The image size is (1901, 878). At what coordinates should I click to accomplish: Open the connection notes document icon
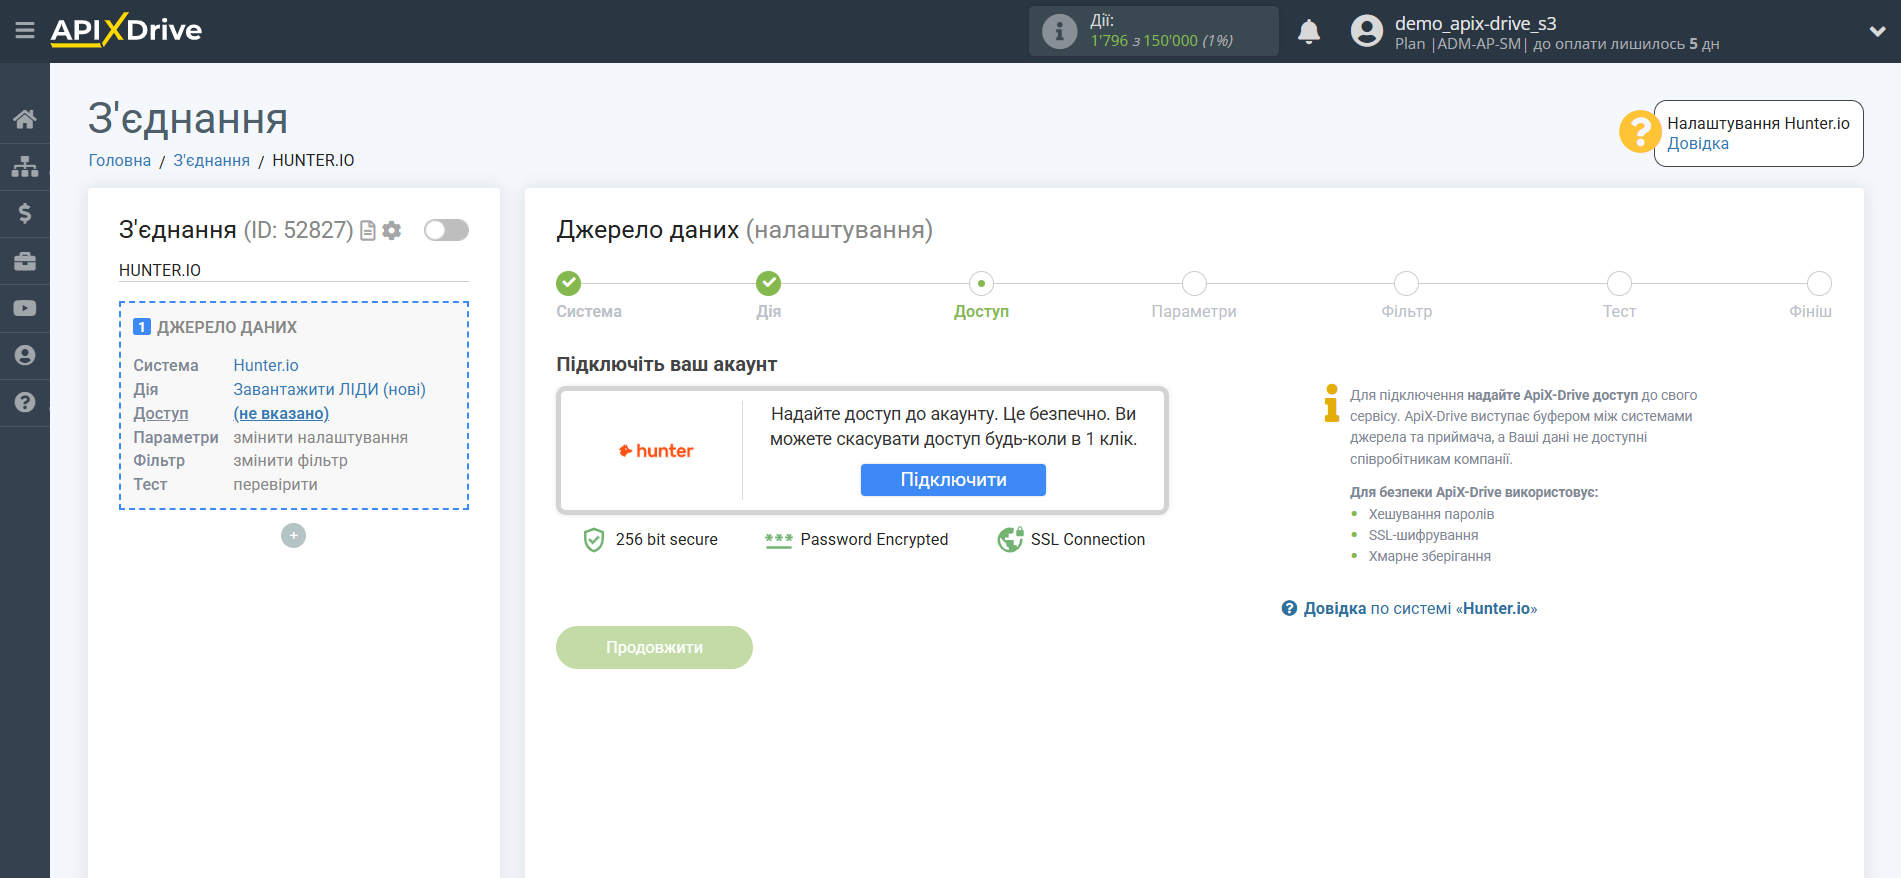tap(368, 230)
